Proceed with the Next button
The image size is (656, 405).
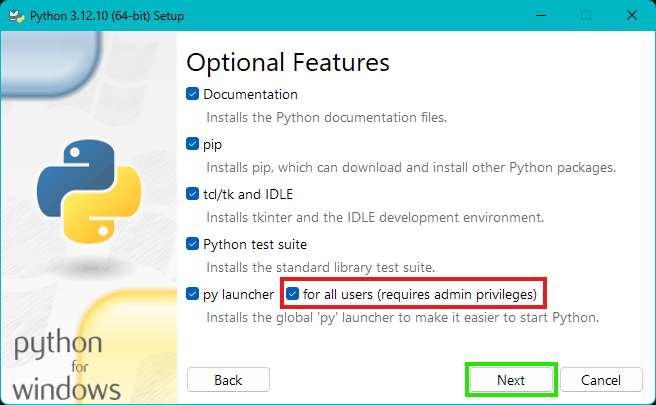click(x=511, y=380)
